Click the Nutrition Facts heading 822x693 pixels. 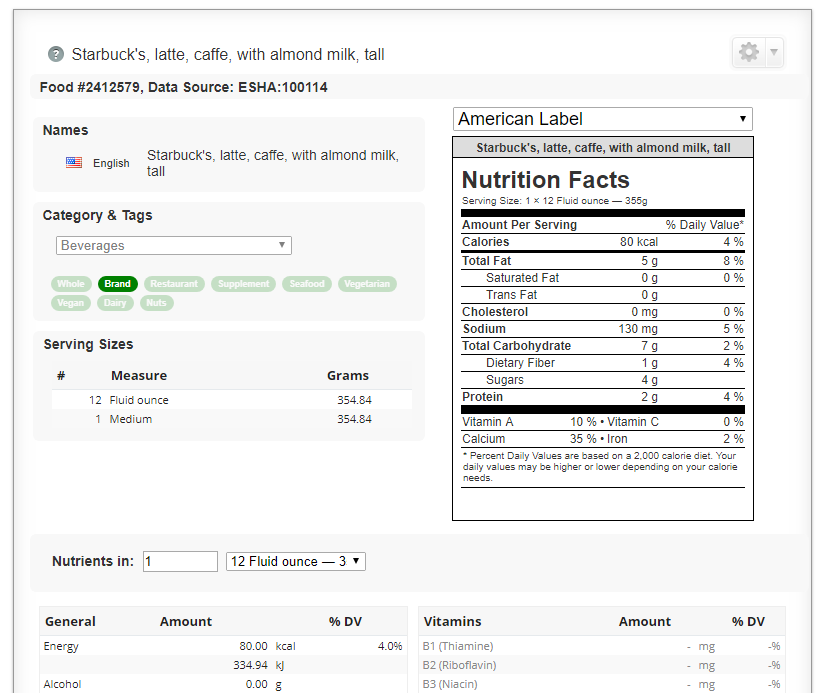click(545, 180)
